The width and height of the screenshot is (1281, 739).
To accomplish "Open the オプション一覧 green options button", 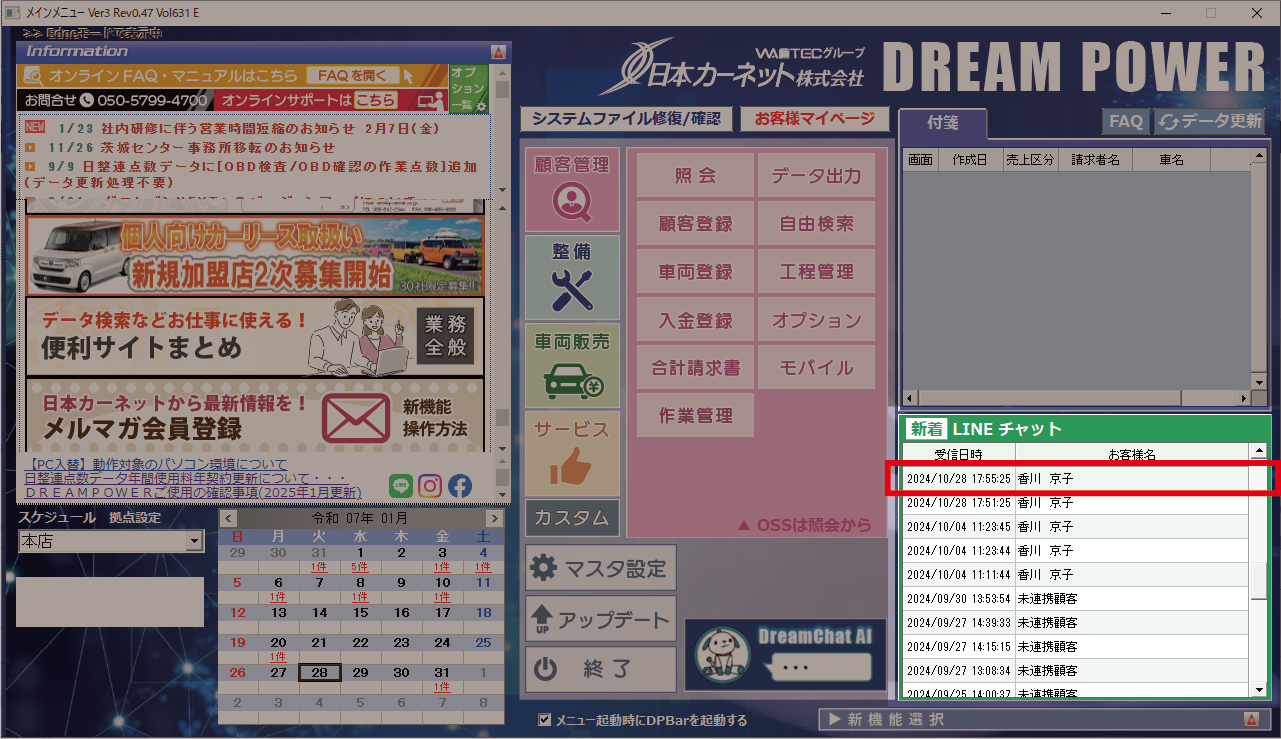I will 468,89.
